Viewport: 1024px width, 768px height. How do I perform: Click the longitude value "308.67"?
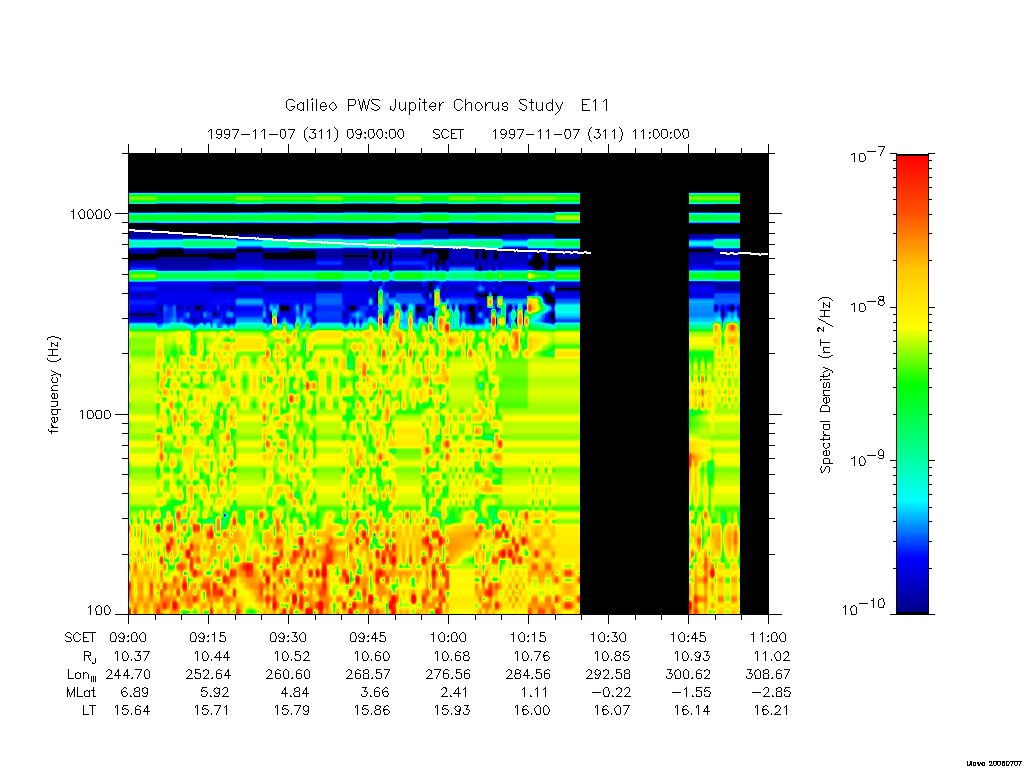768,675
